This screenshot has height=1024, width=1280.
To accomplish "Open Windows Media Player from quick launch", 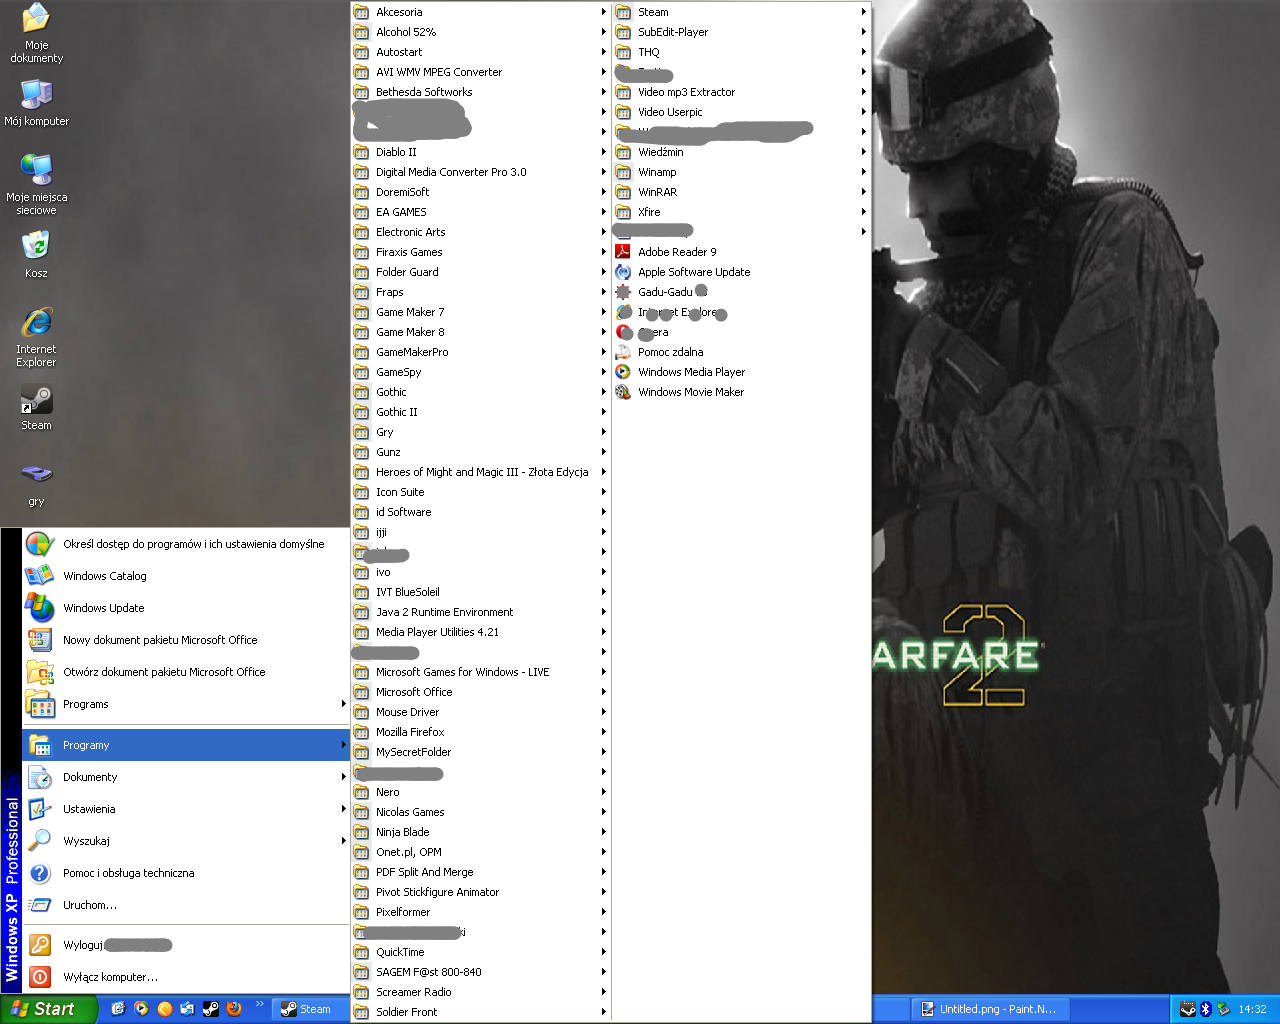I will (x=141, y=1009).
